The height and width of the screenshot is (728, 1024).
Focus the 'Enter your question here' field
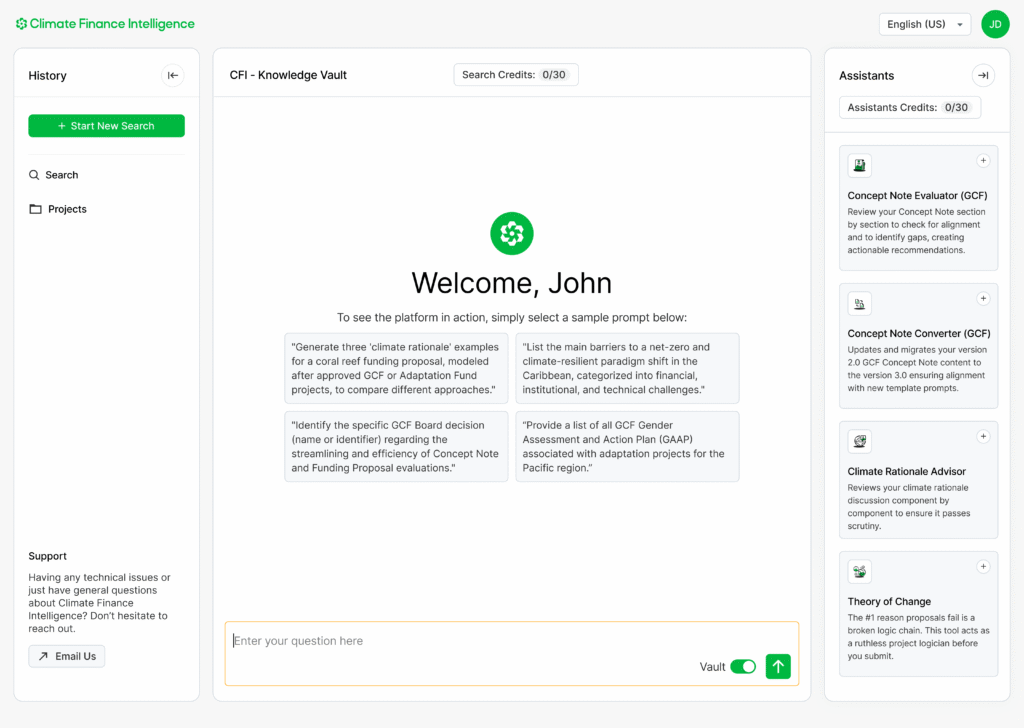coord(460,641)
